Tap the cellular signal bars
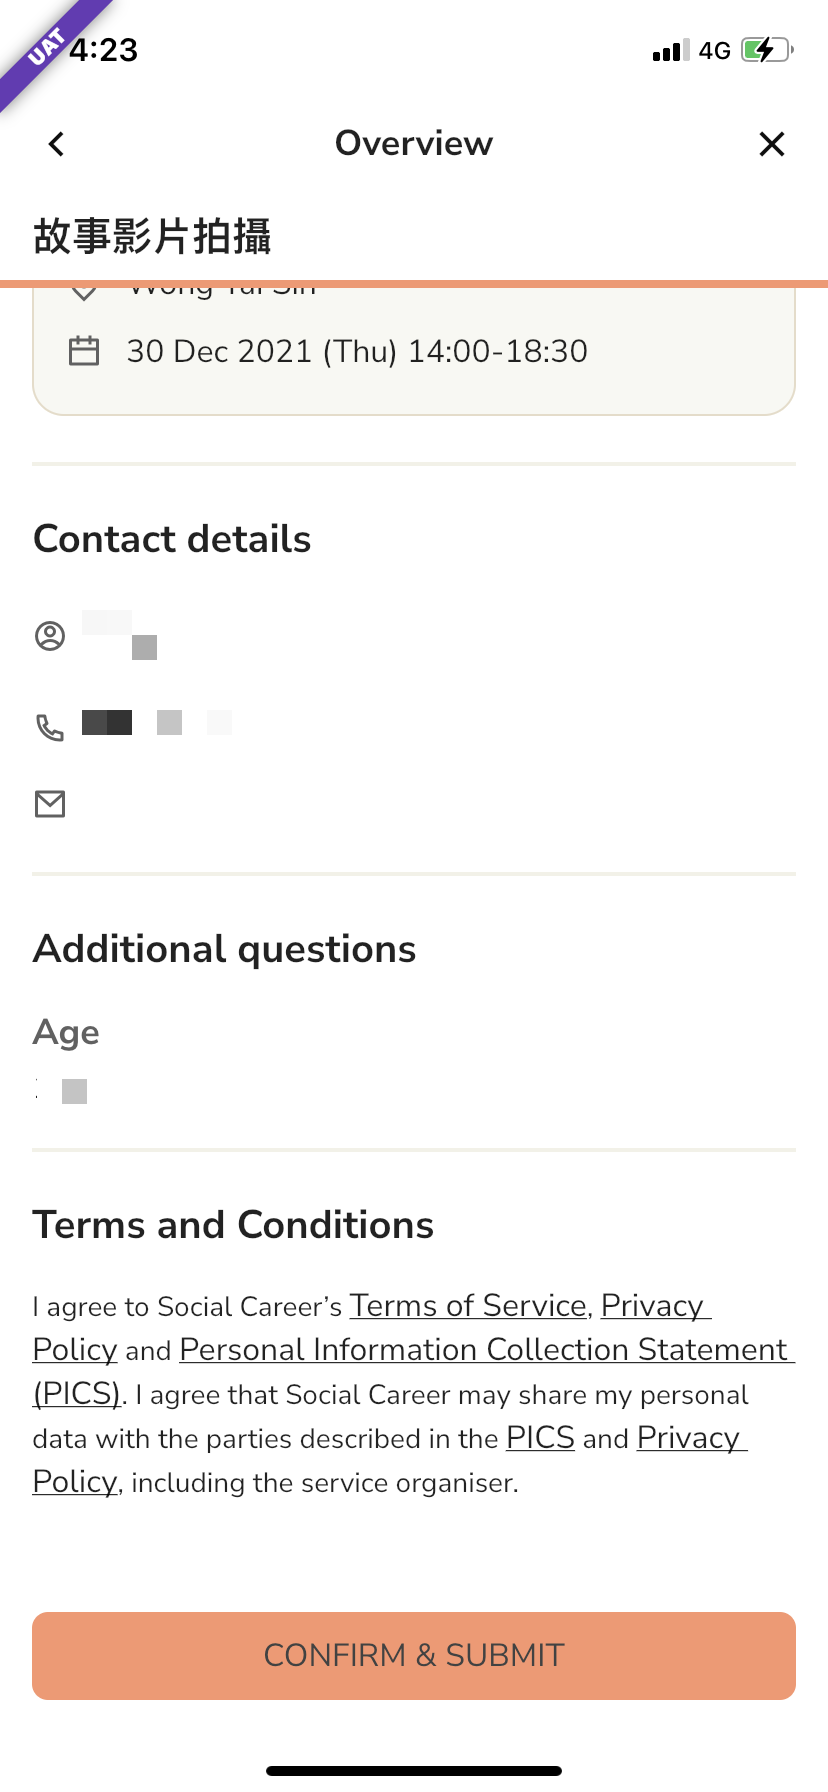This screenshot has width=828, height=1792. coord(671,50)
